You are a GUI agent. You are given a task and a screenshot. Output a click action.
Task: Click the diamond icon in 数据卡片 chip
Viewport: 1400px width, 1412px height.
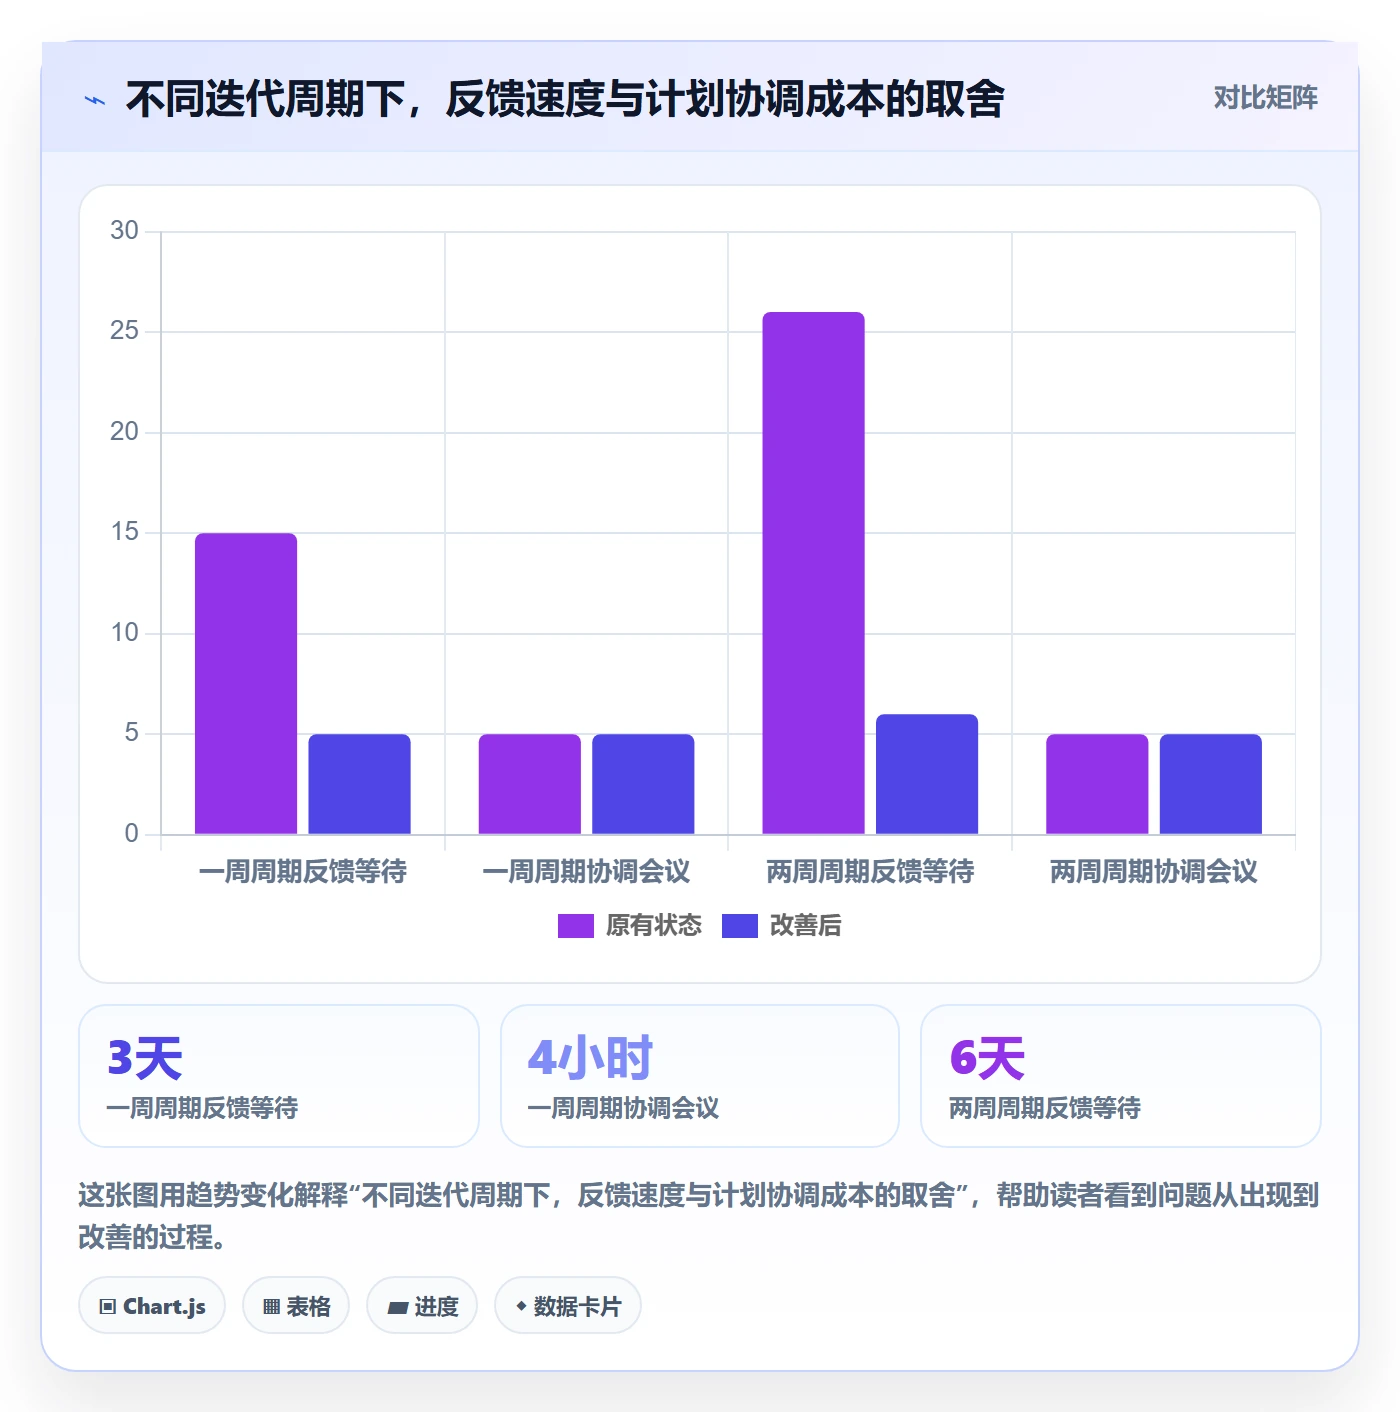tap(521, 1306)
